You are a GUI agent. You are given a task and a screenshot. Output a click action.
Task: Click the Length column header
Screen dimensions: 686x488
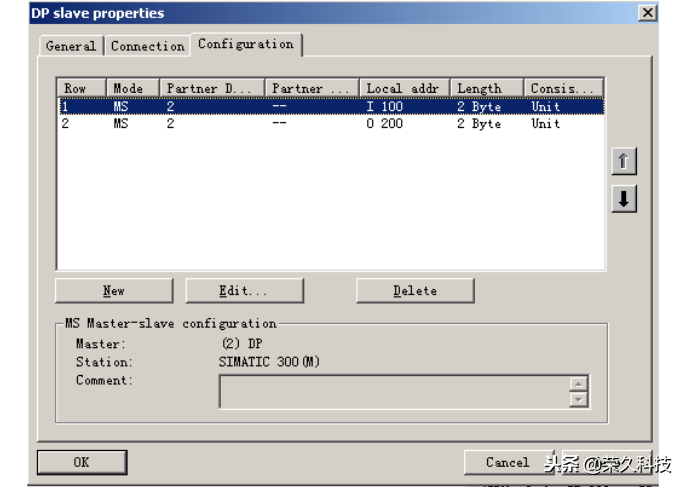pos(486,88)
